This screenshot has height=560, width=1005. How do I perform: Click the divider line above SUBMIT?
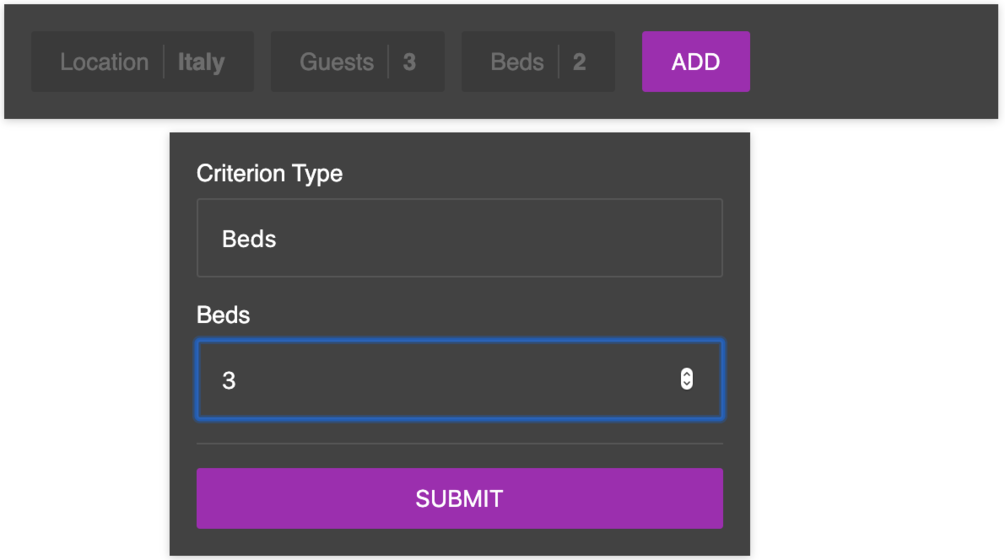coord(460,443)
